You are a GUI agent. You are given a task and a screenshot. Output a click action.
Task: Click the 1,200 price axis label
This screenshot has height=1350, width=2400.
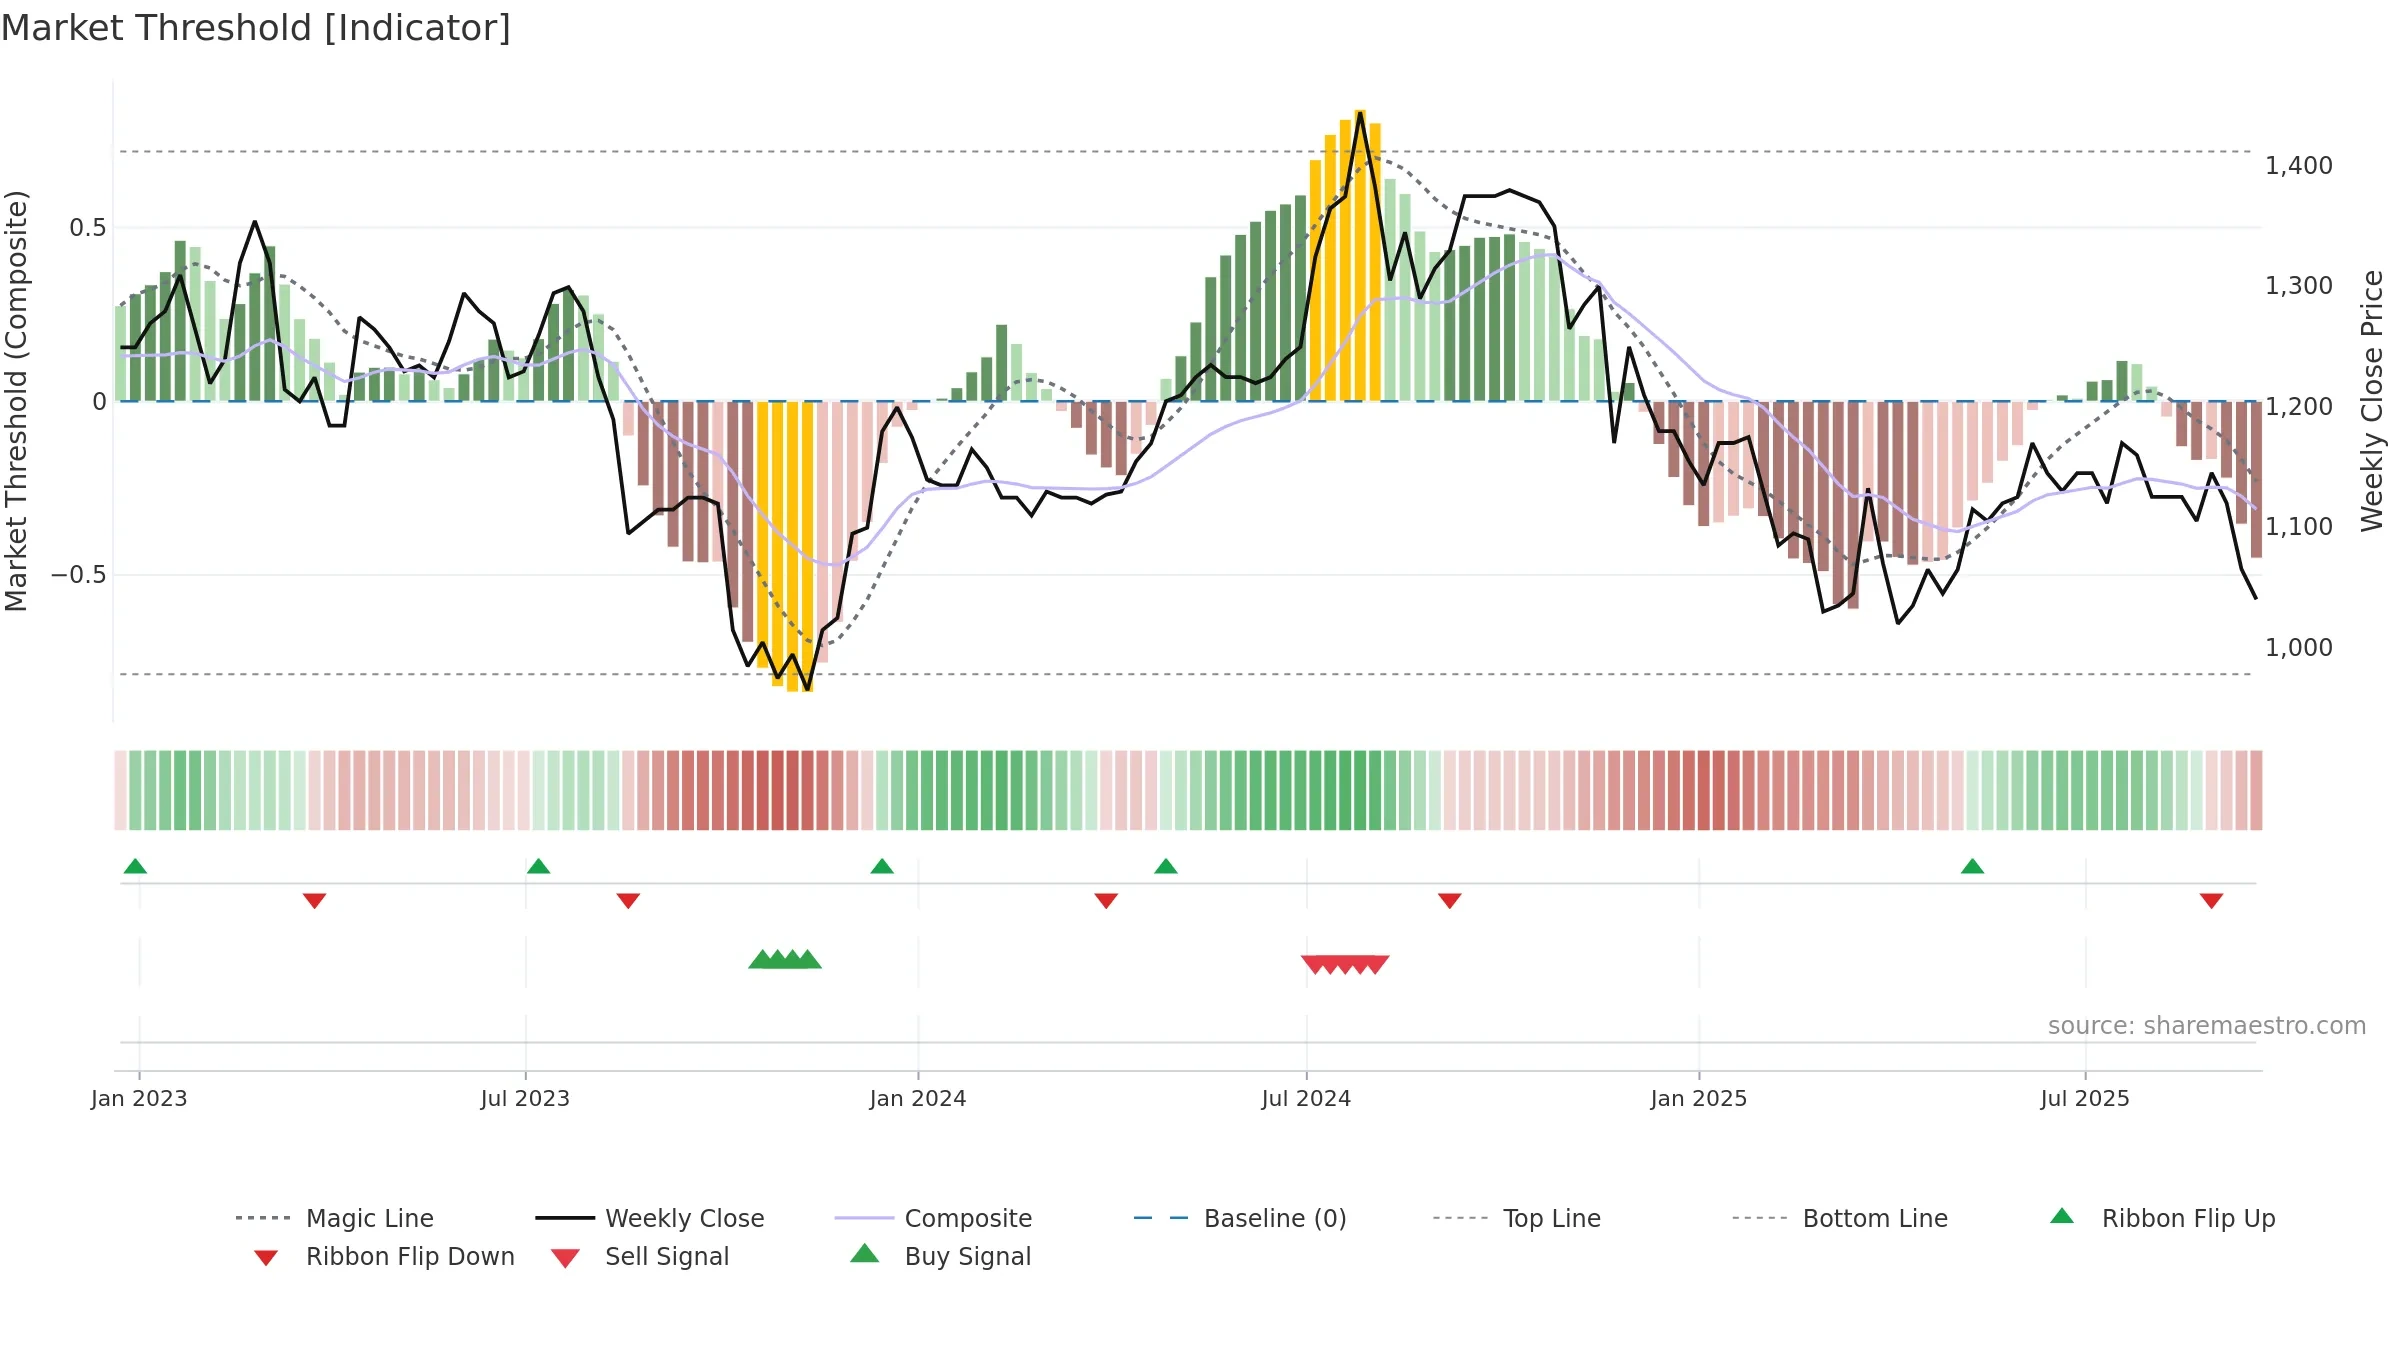click(2299, 406)
